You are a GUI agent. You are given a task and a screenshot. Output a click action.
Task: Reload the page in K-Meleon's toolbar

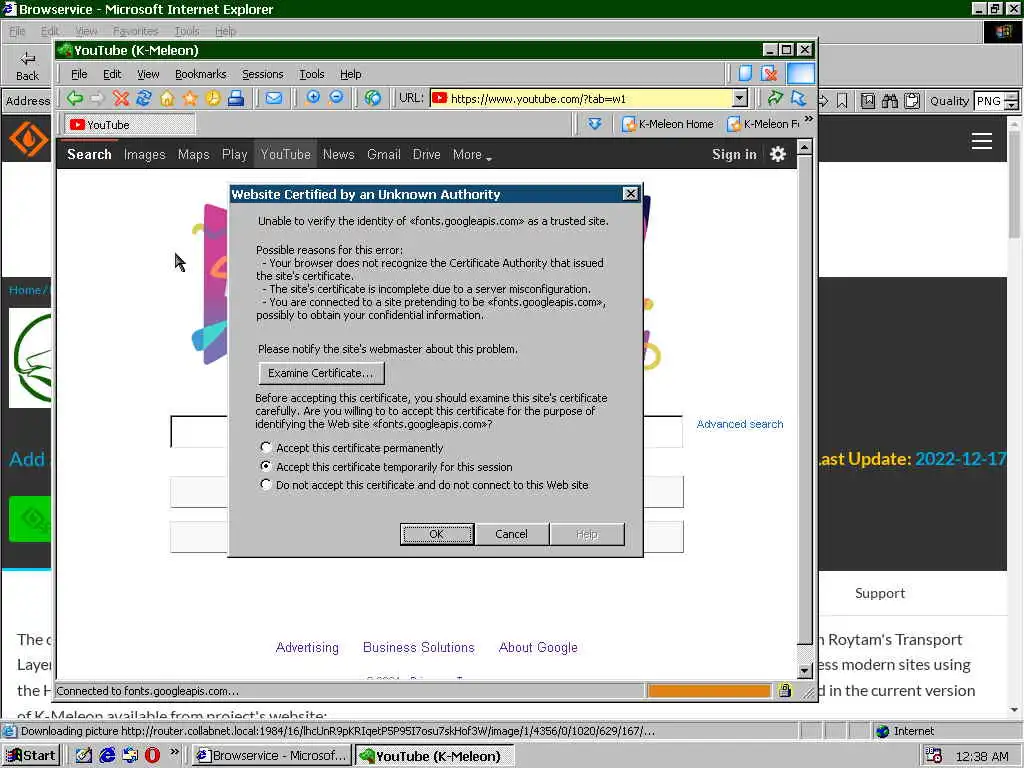144,99
